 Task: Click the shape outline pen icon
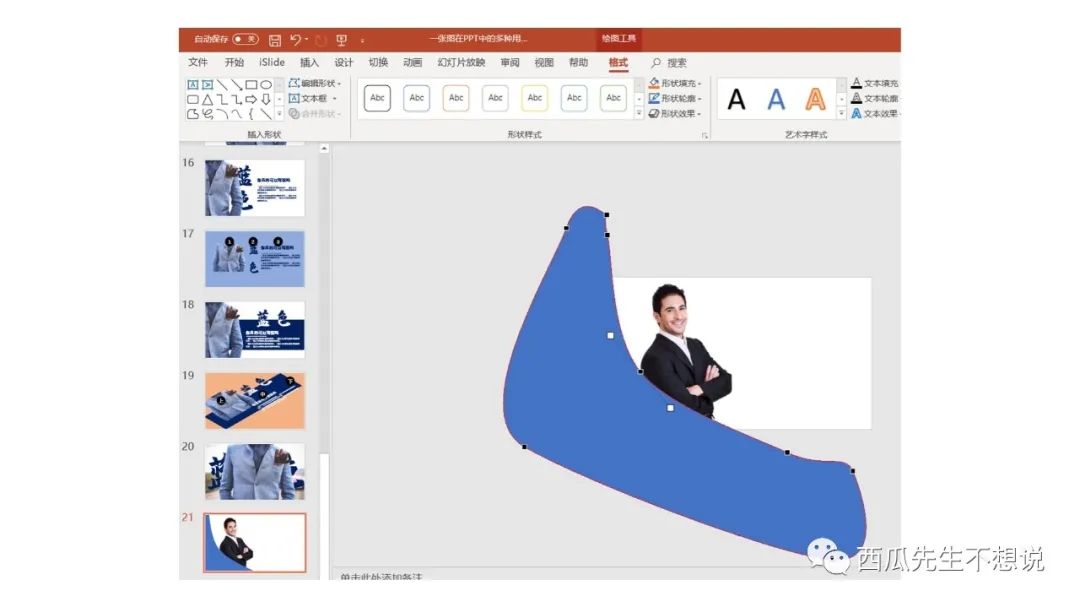[654, 99]
